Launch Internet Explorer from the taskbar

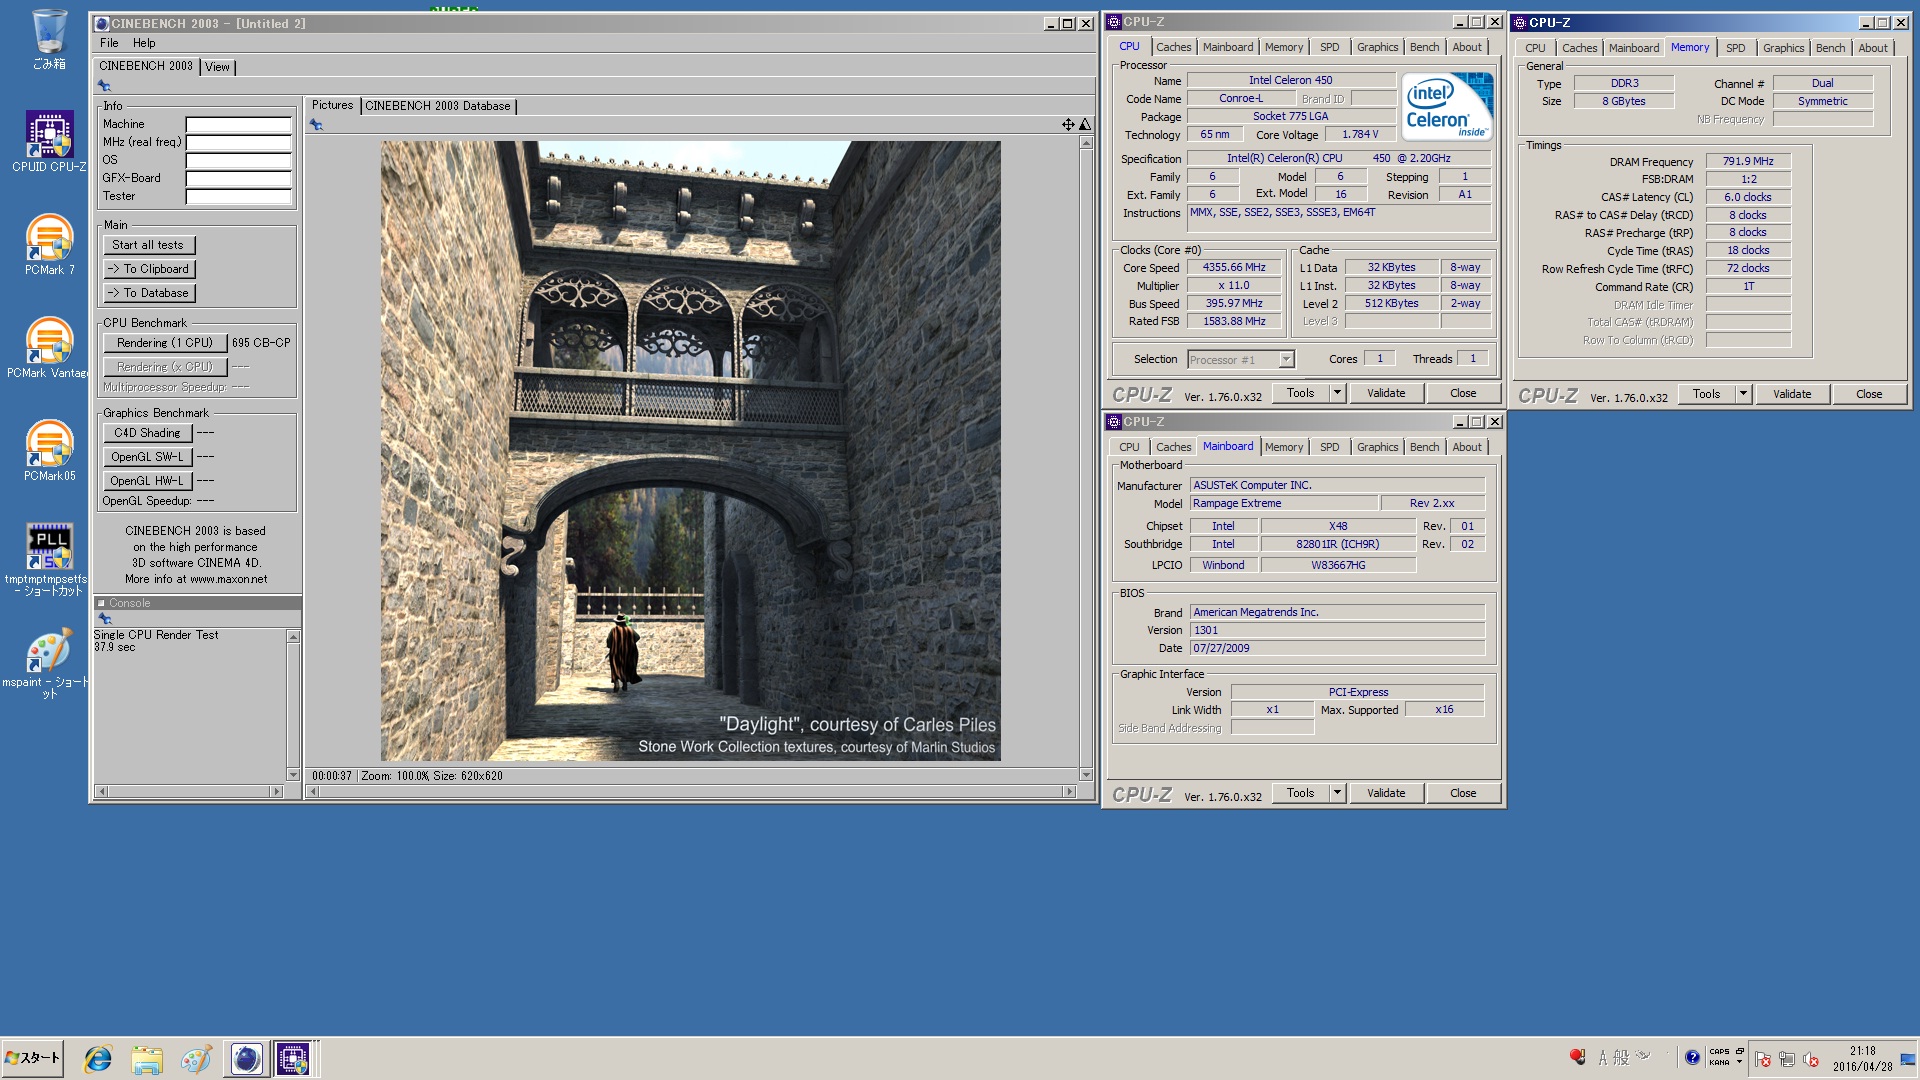[x=98, y=1059]
